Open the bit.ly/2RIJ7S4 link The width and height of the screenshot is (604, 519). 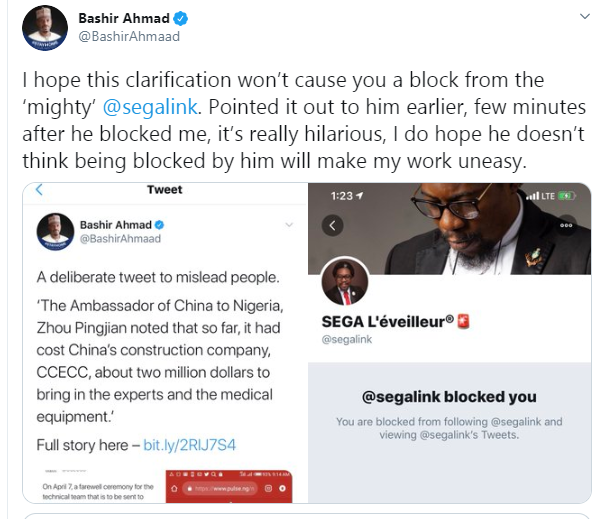tap(190, 445)
